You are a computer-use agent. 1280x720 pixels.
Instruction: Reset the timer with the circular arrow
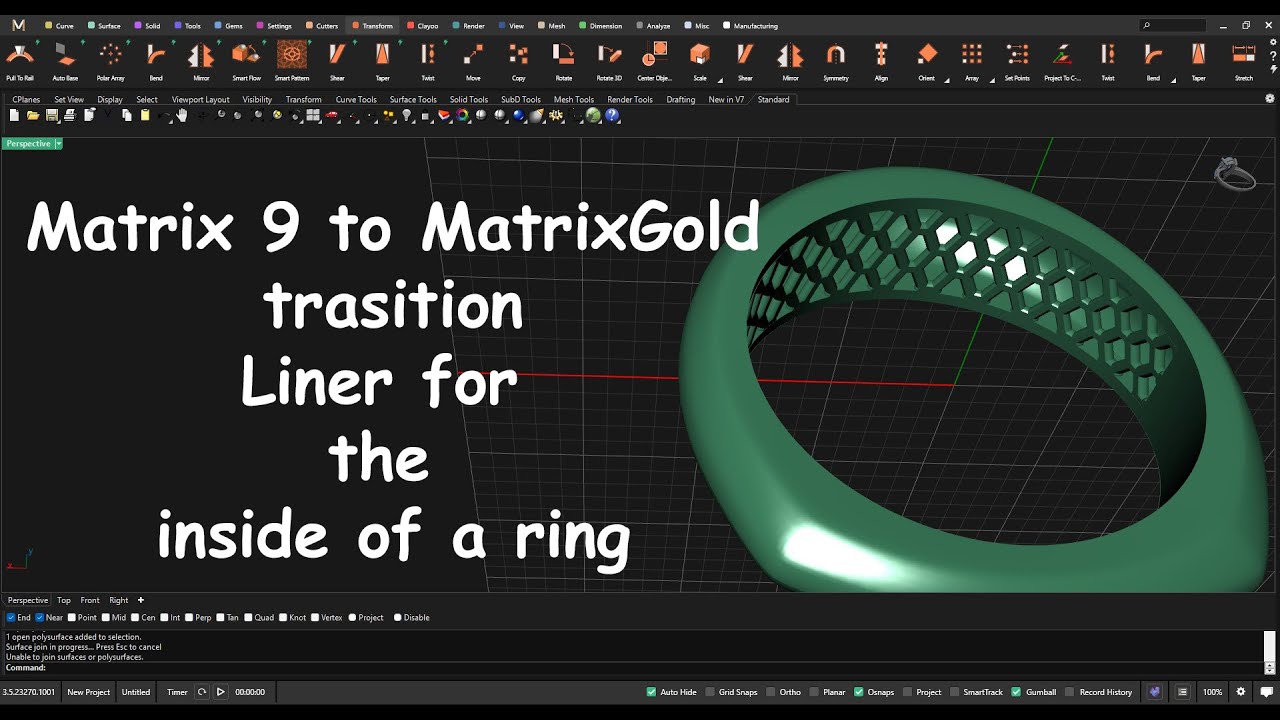coord(202,692)
